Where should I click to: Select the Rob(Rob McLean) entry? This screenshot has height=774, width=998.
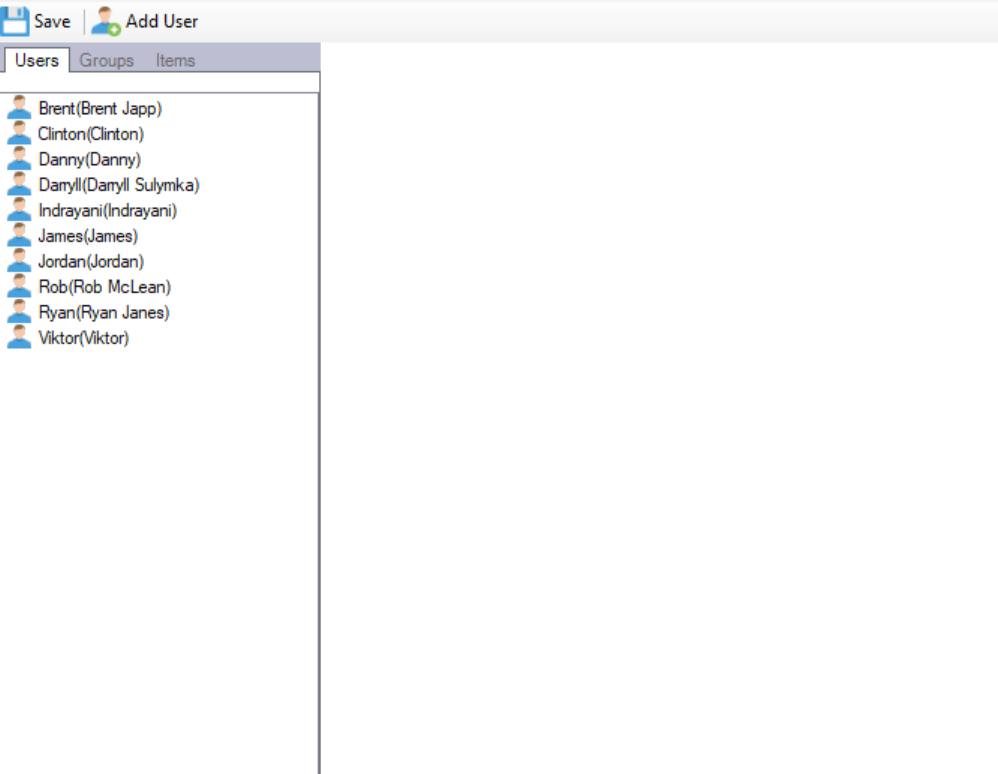104,287
